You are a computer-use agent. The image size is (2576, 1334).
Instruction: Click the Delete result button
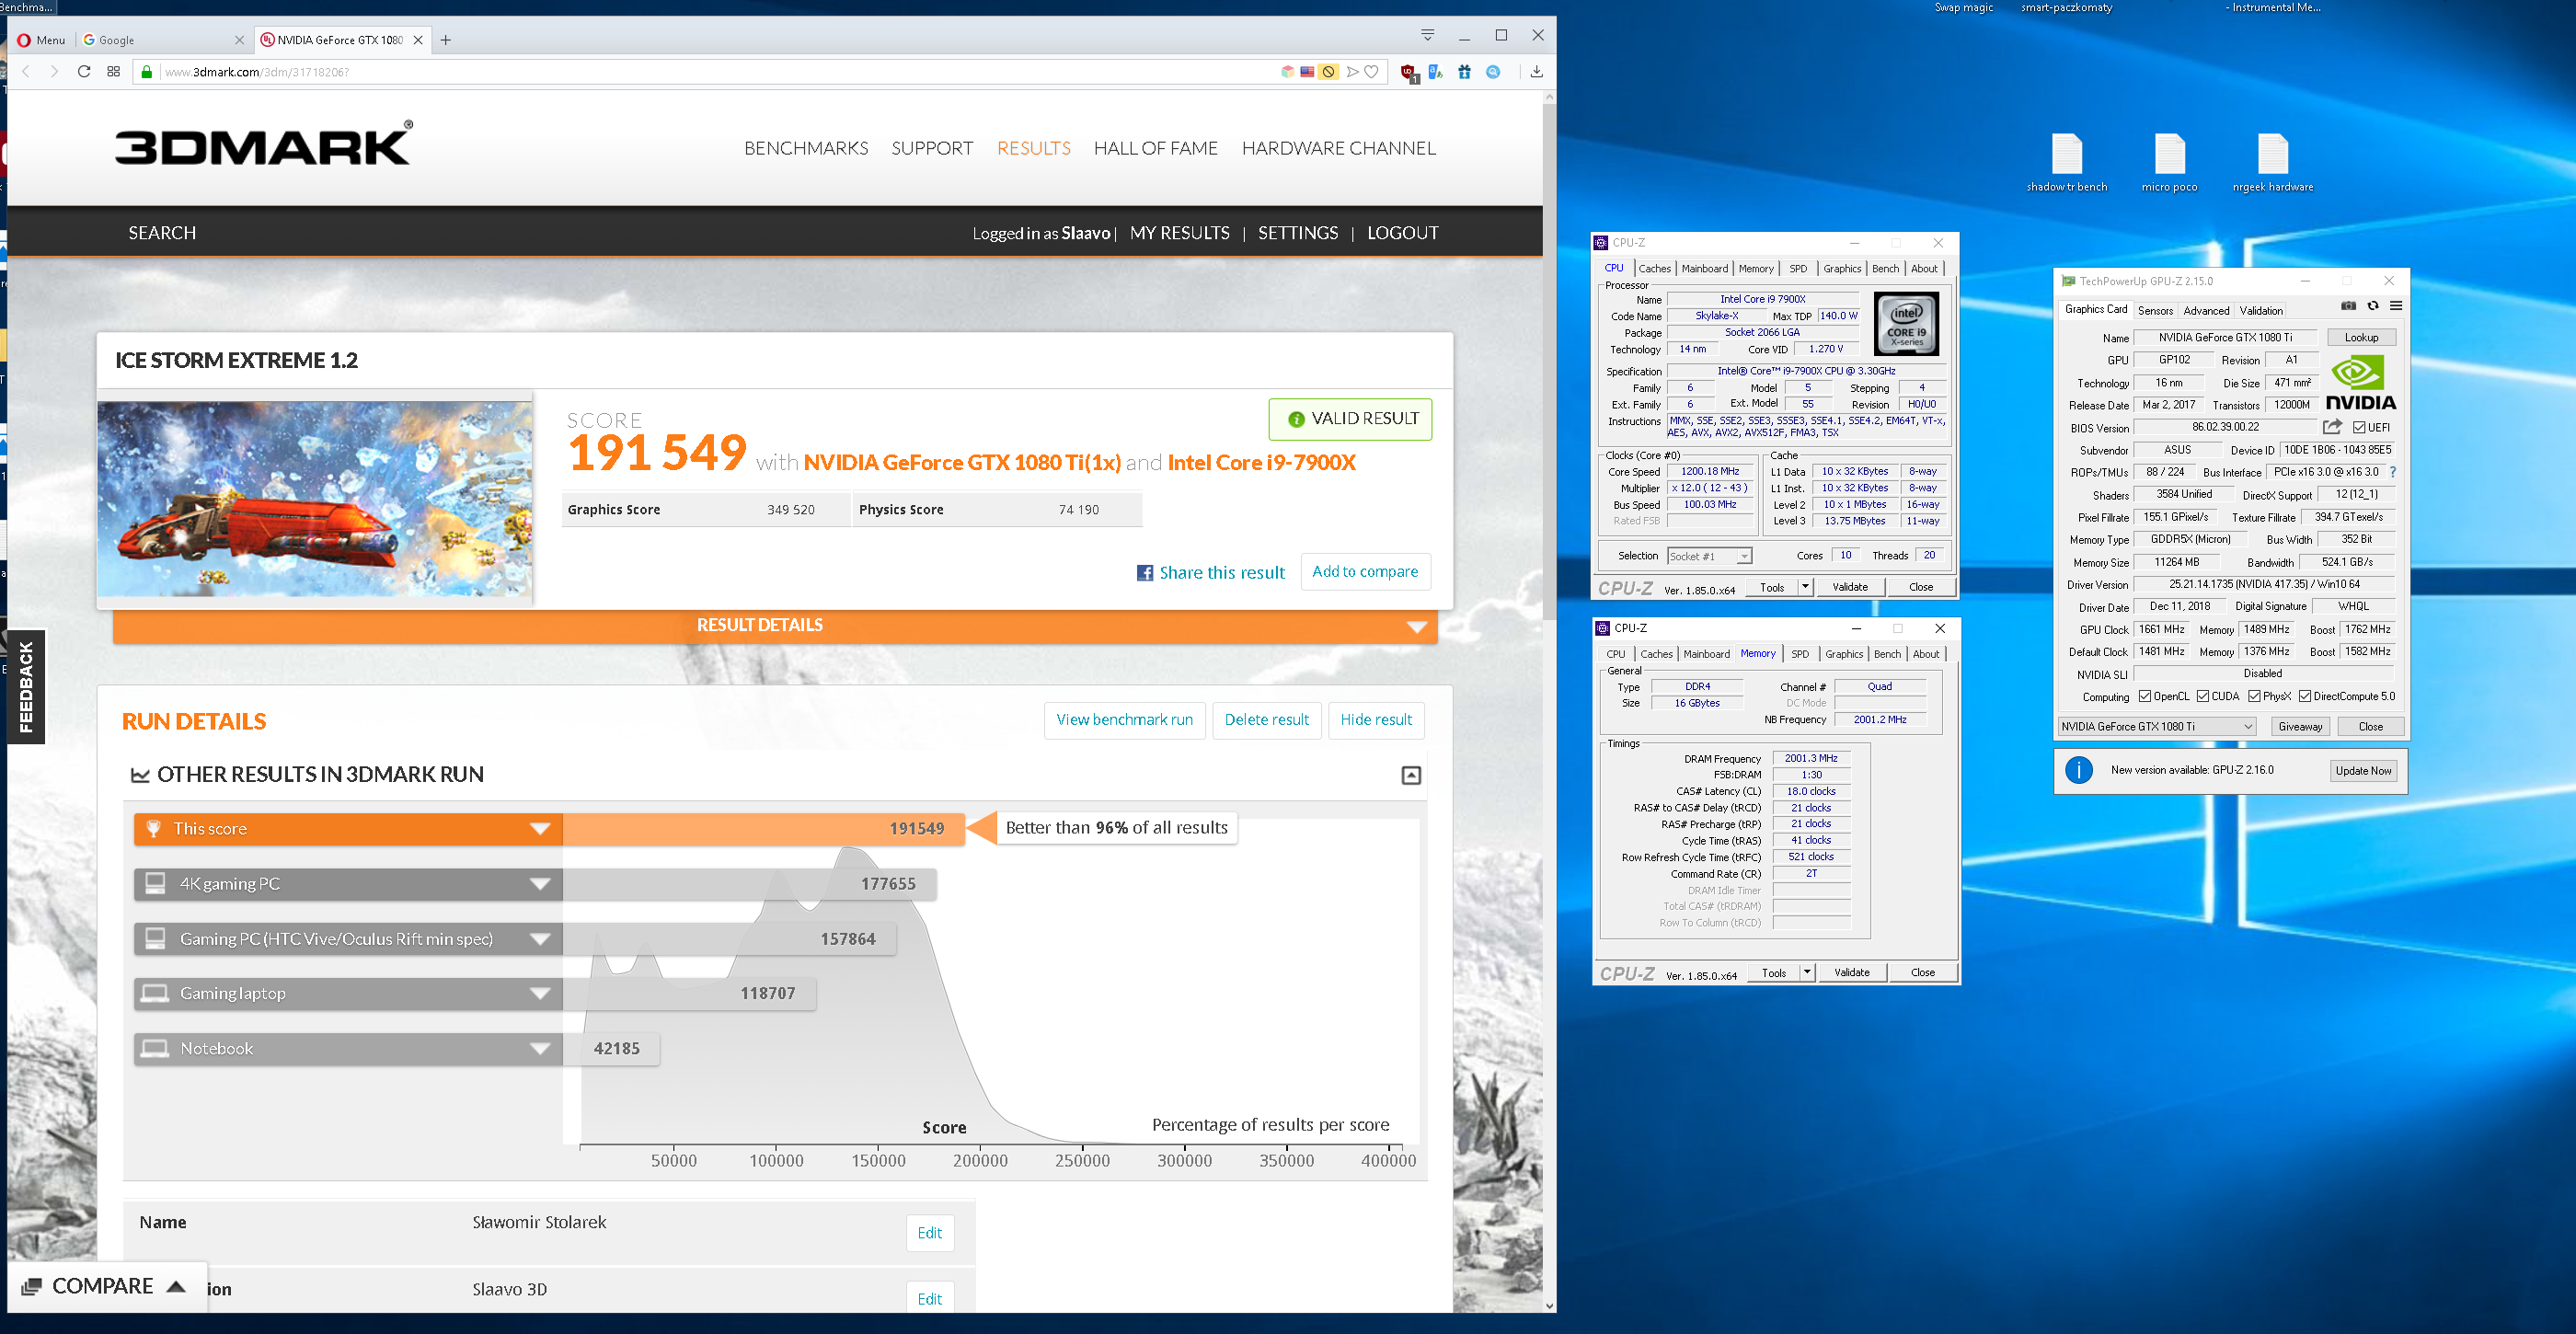[1266, 720]
